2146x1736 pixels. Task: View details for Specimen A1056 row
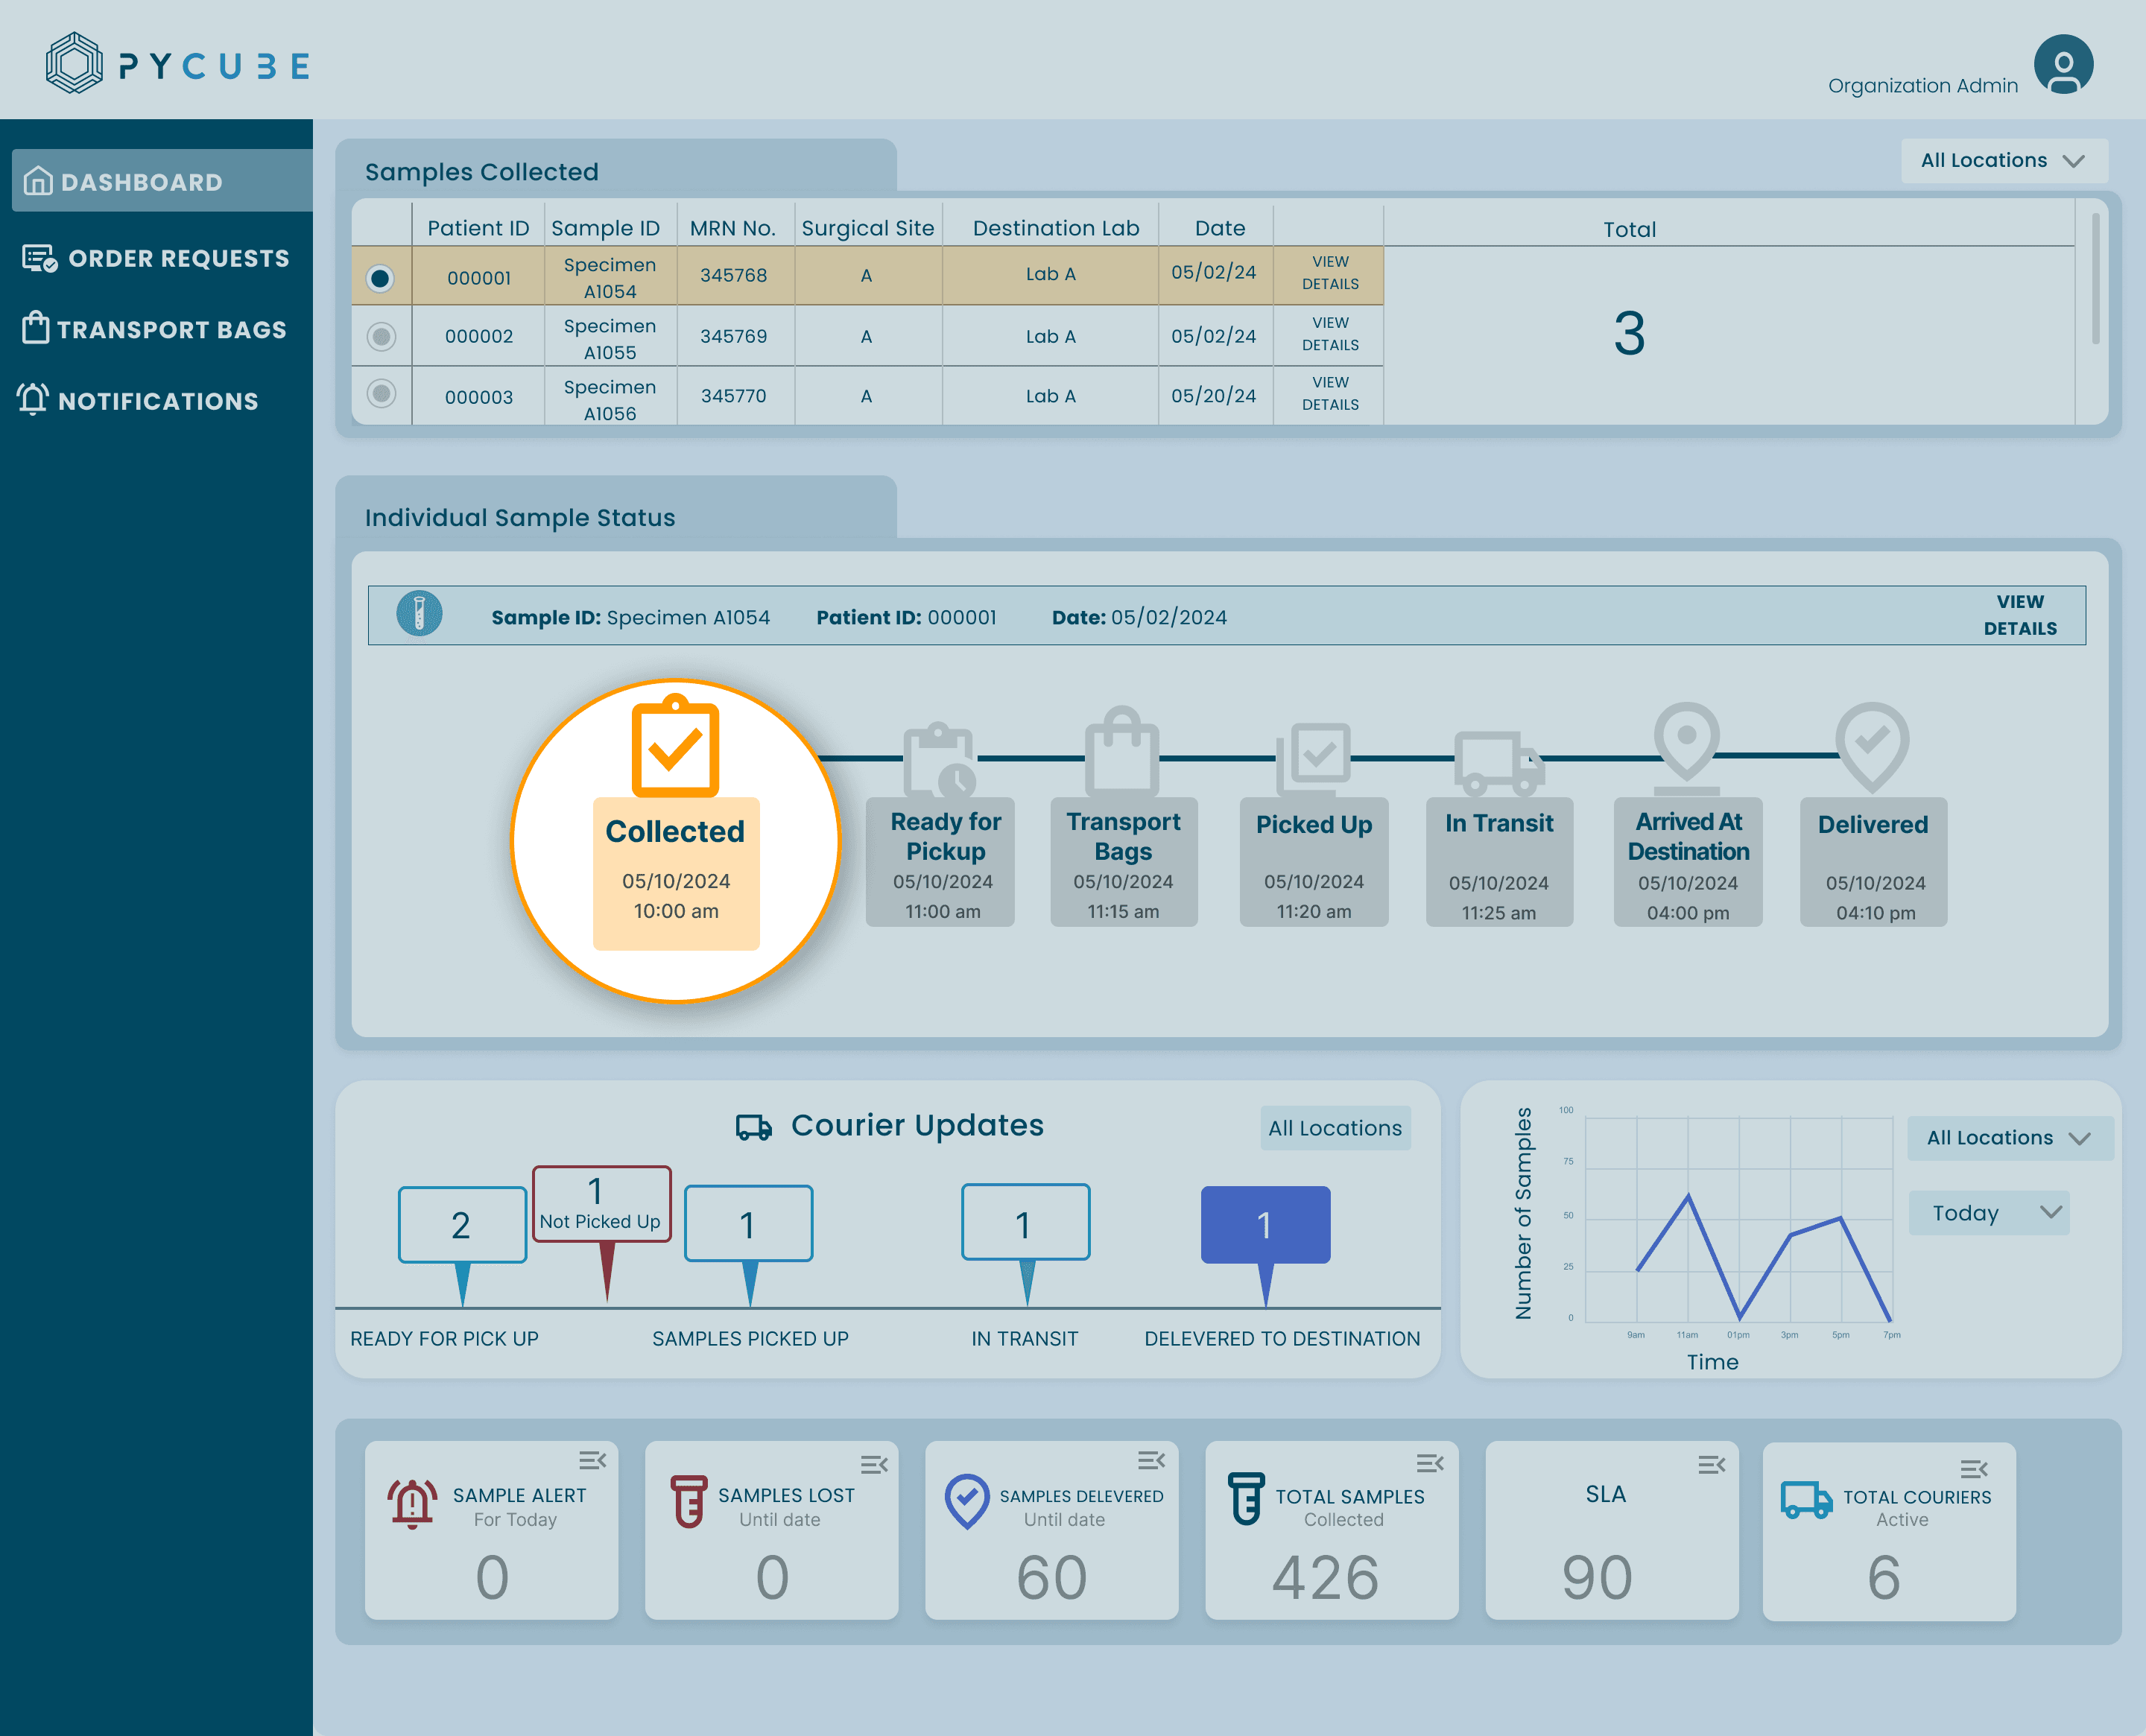[1329, 393]
